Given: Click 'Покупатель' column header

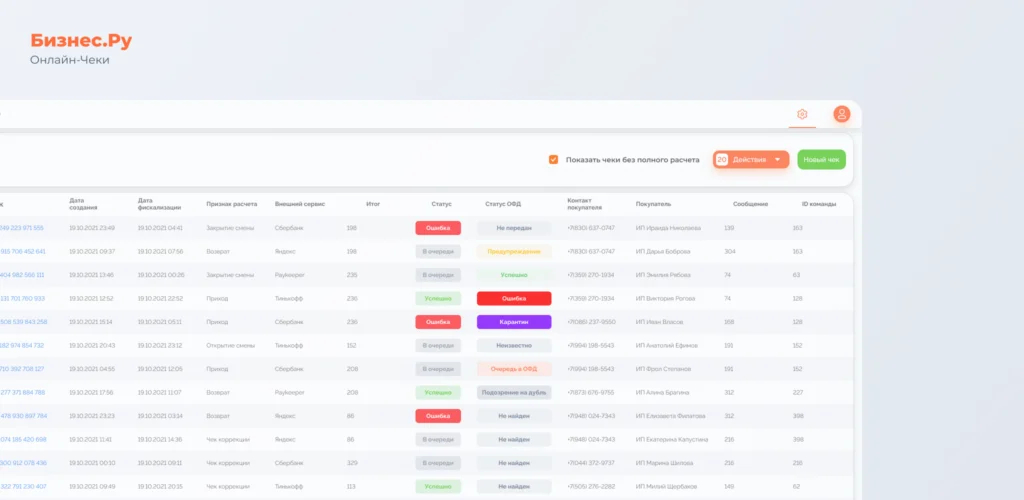Looking at the screenshot, I should pos(654,204).
